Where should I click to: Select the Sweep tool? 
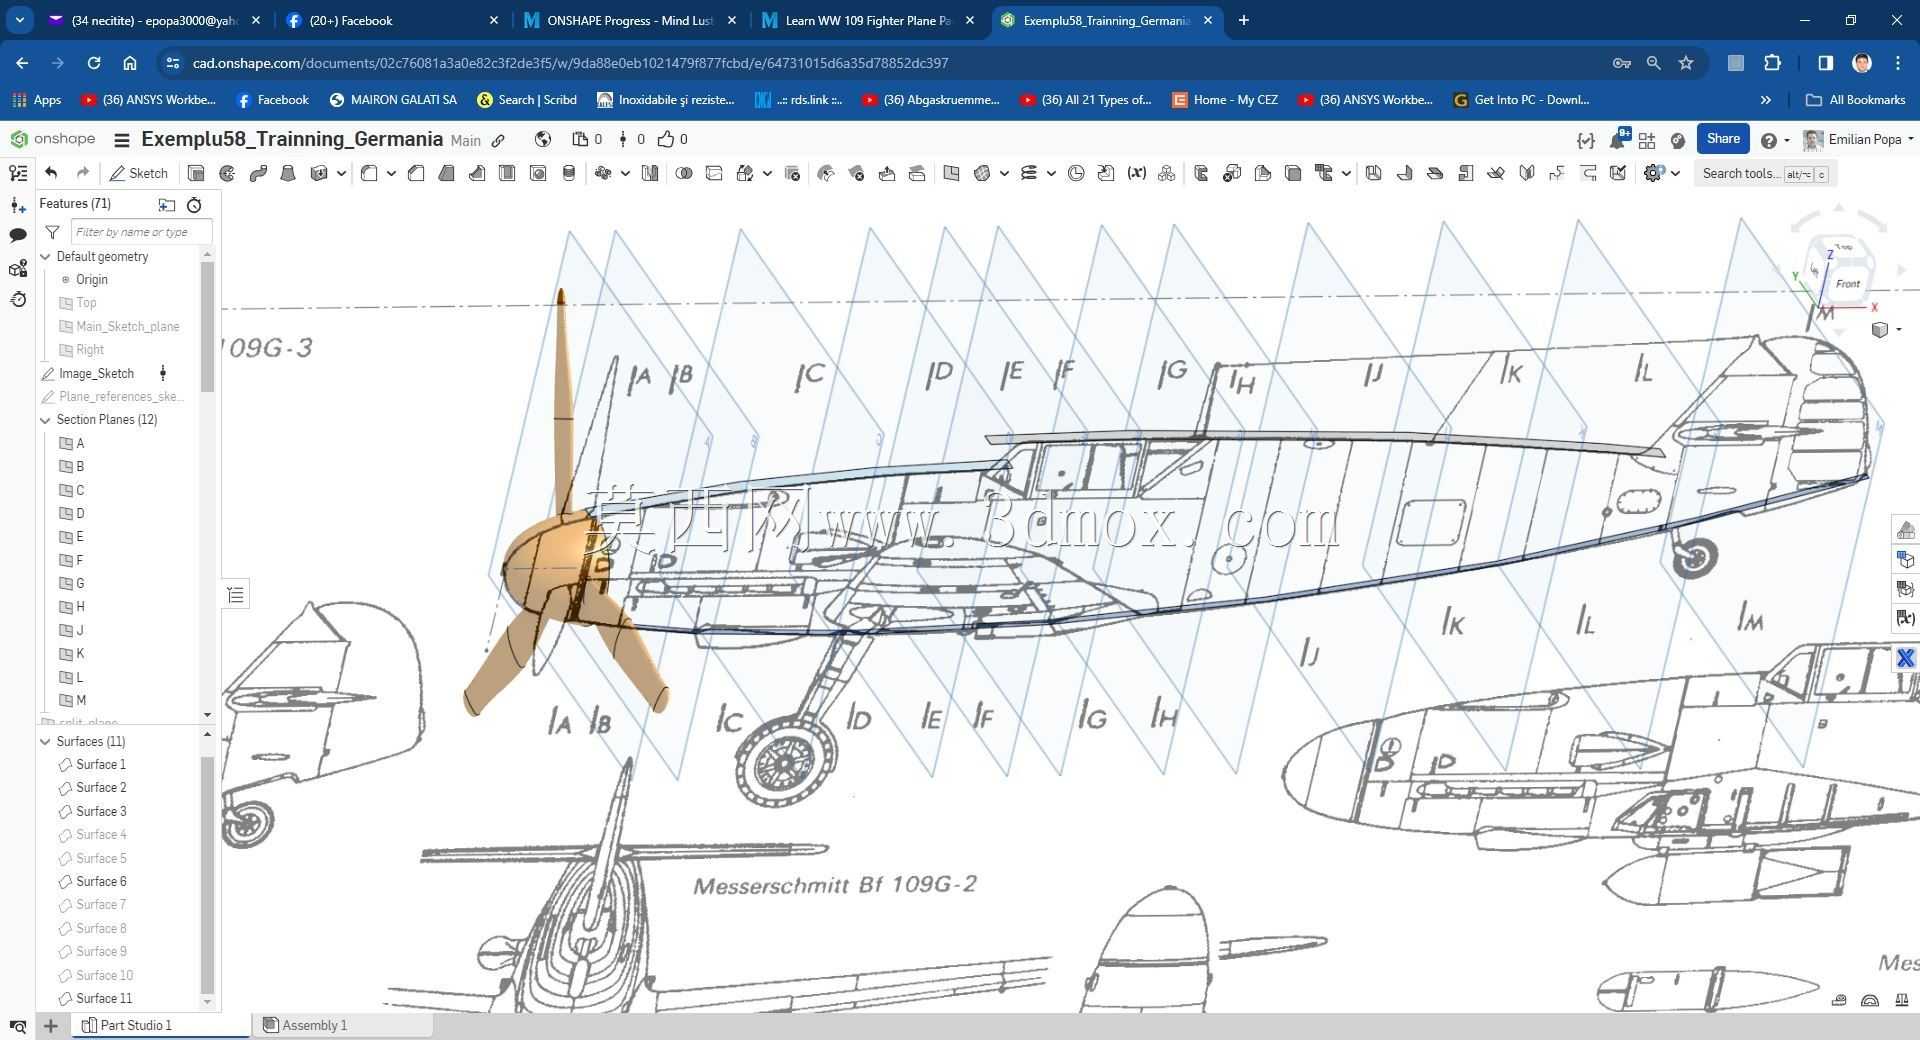[x=258, y=173]
